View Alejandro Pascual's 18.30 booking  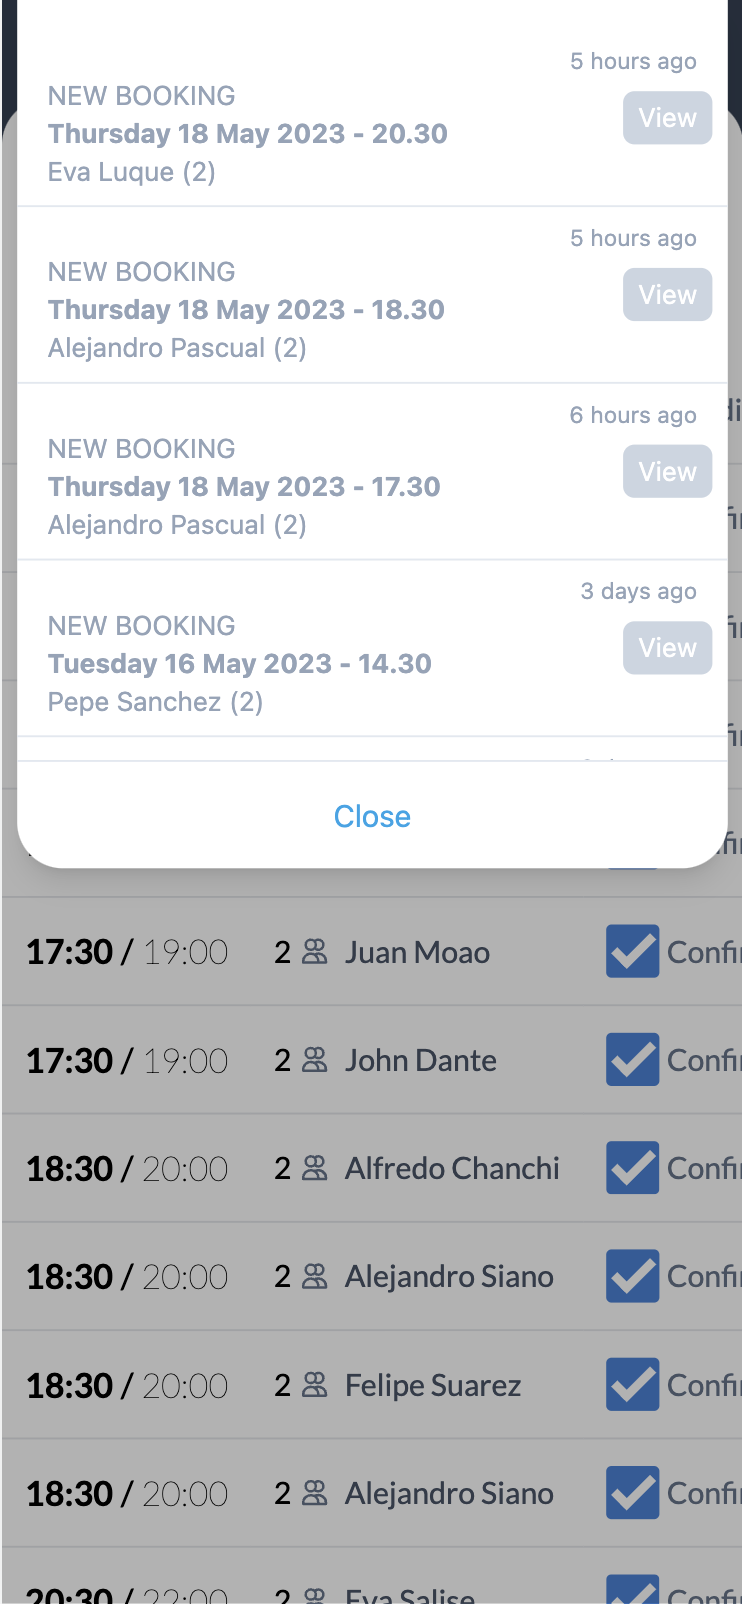[667, 295]
